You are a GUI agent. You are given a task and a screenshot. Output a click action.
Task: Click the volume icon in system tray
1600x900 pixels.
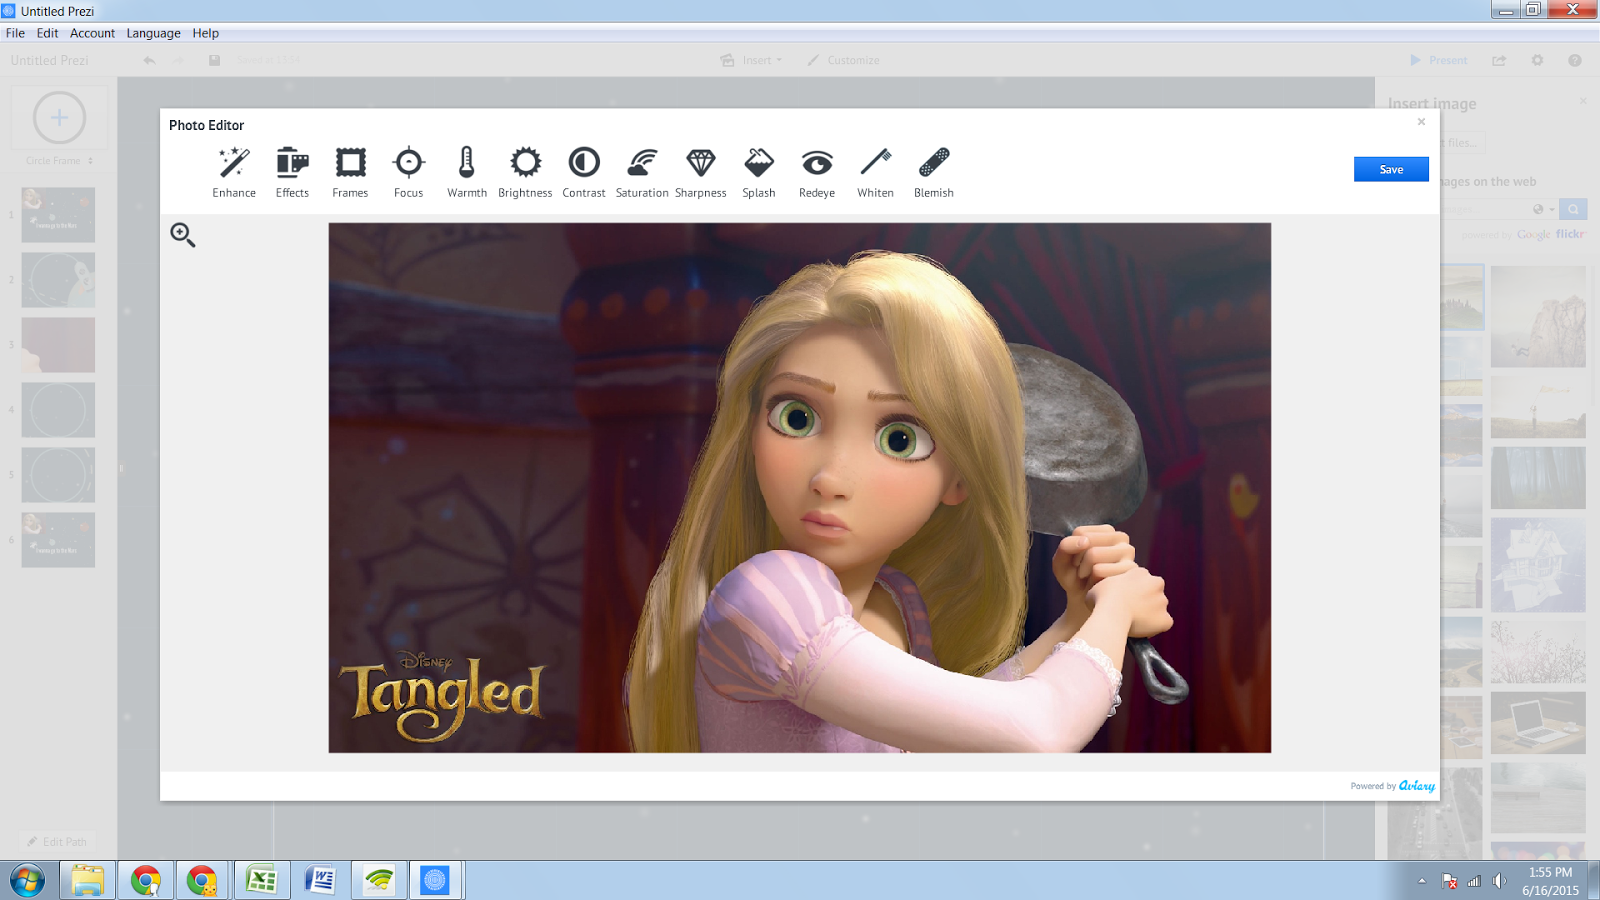[x=1498, y=881]
